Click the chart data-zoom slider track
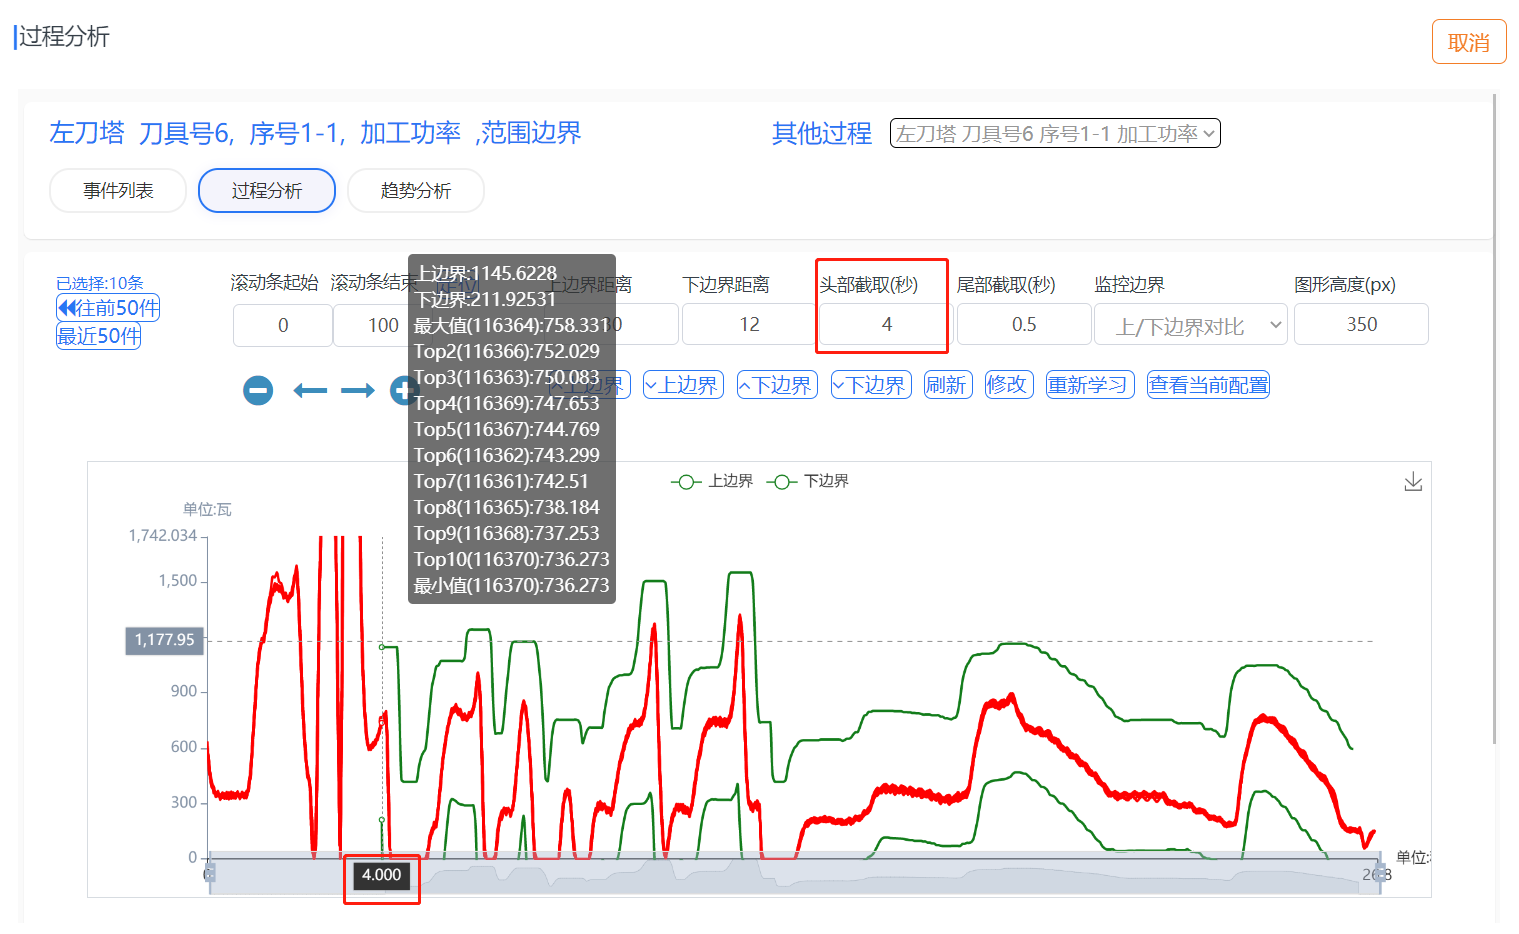This screenshot has height=934, width=1519. [795, 874]
